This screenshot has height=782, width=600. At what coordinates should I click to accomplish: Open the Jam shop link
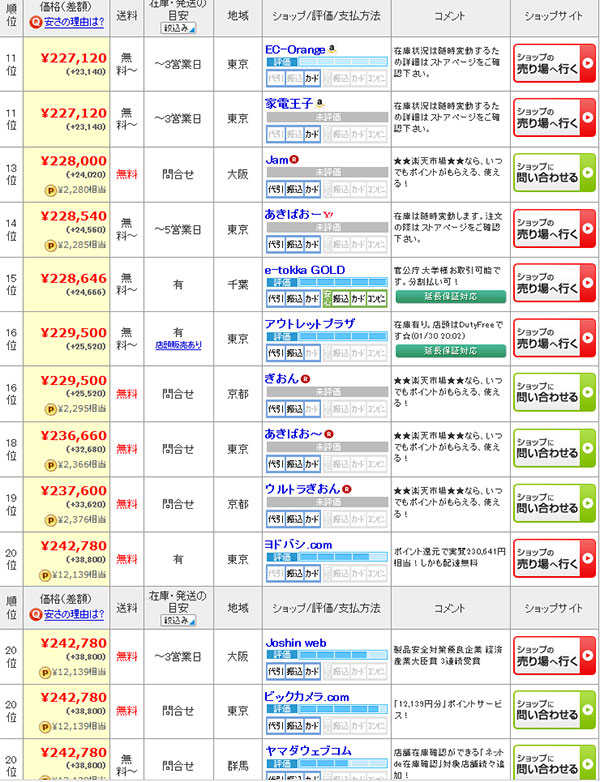[x=277, y=160]
